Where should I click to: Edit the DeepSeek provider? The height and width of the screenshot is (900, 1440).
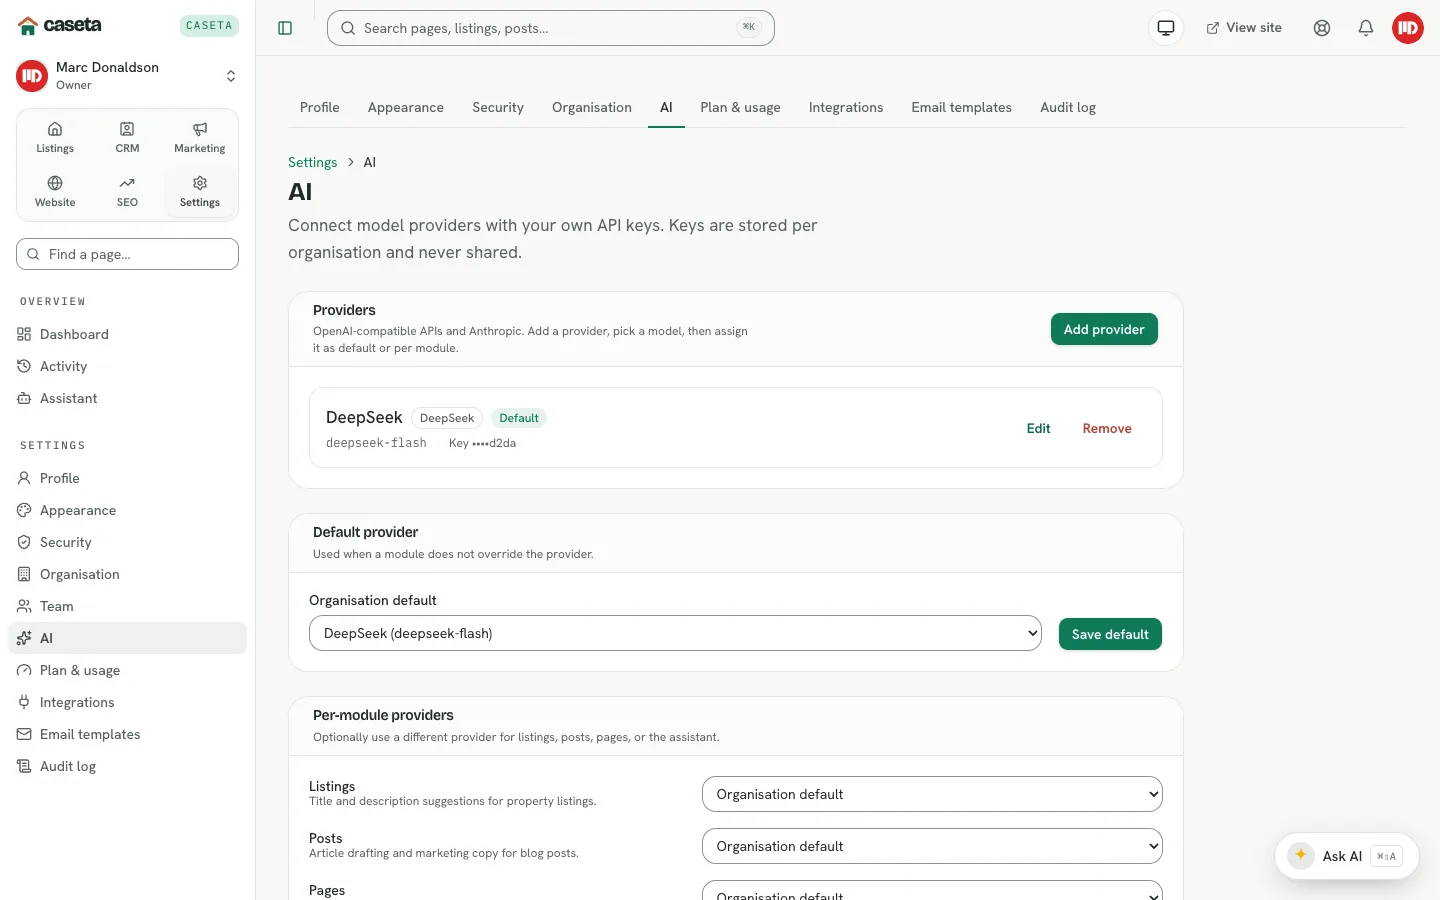click(x=1038, y=428)
